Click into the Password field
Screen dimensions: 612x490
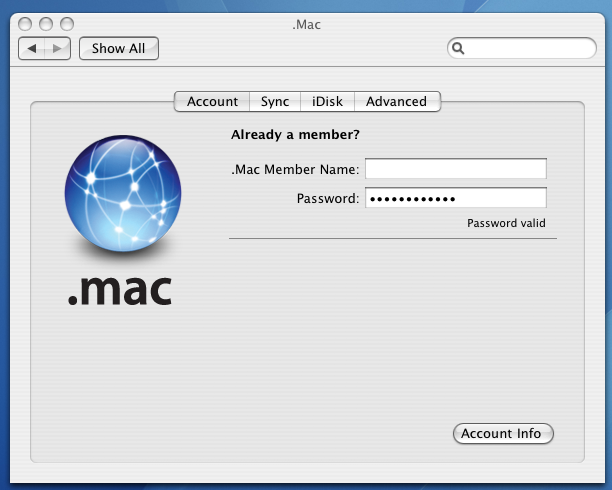456,198
